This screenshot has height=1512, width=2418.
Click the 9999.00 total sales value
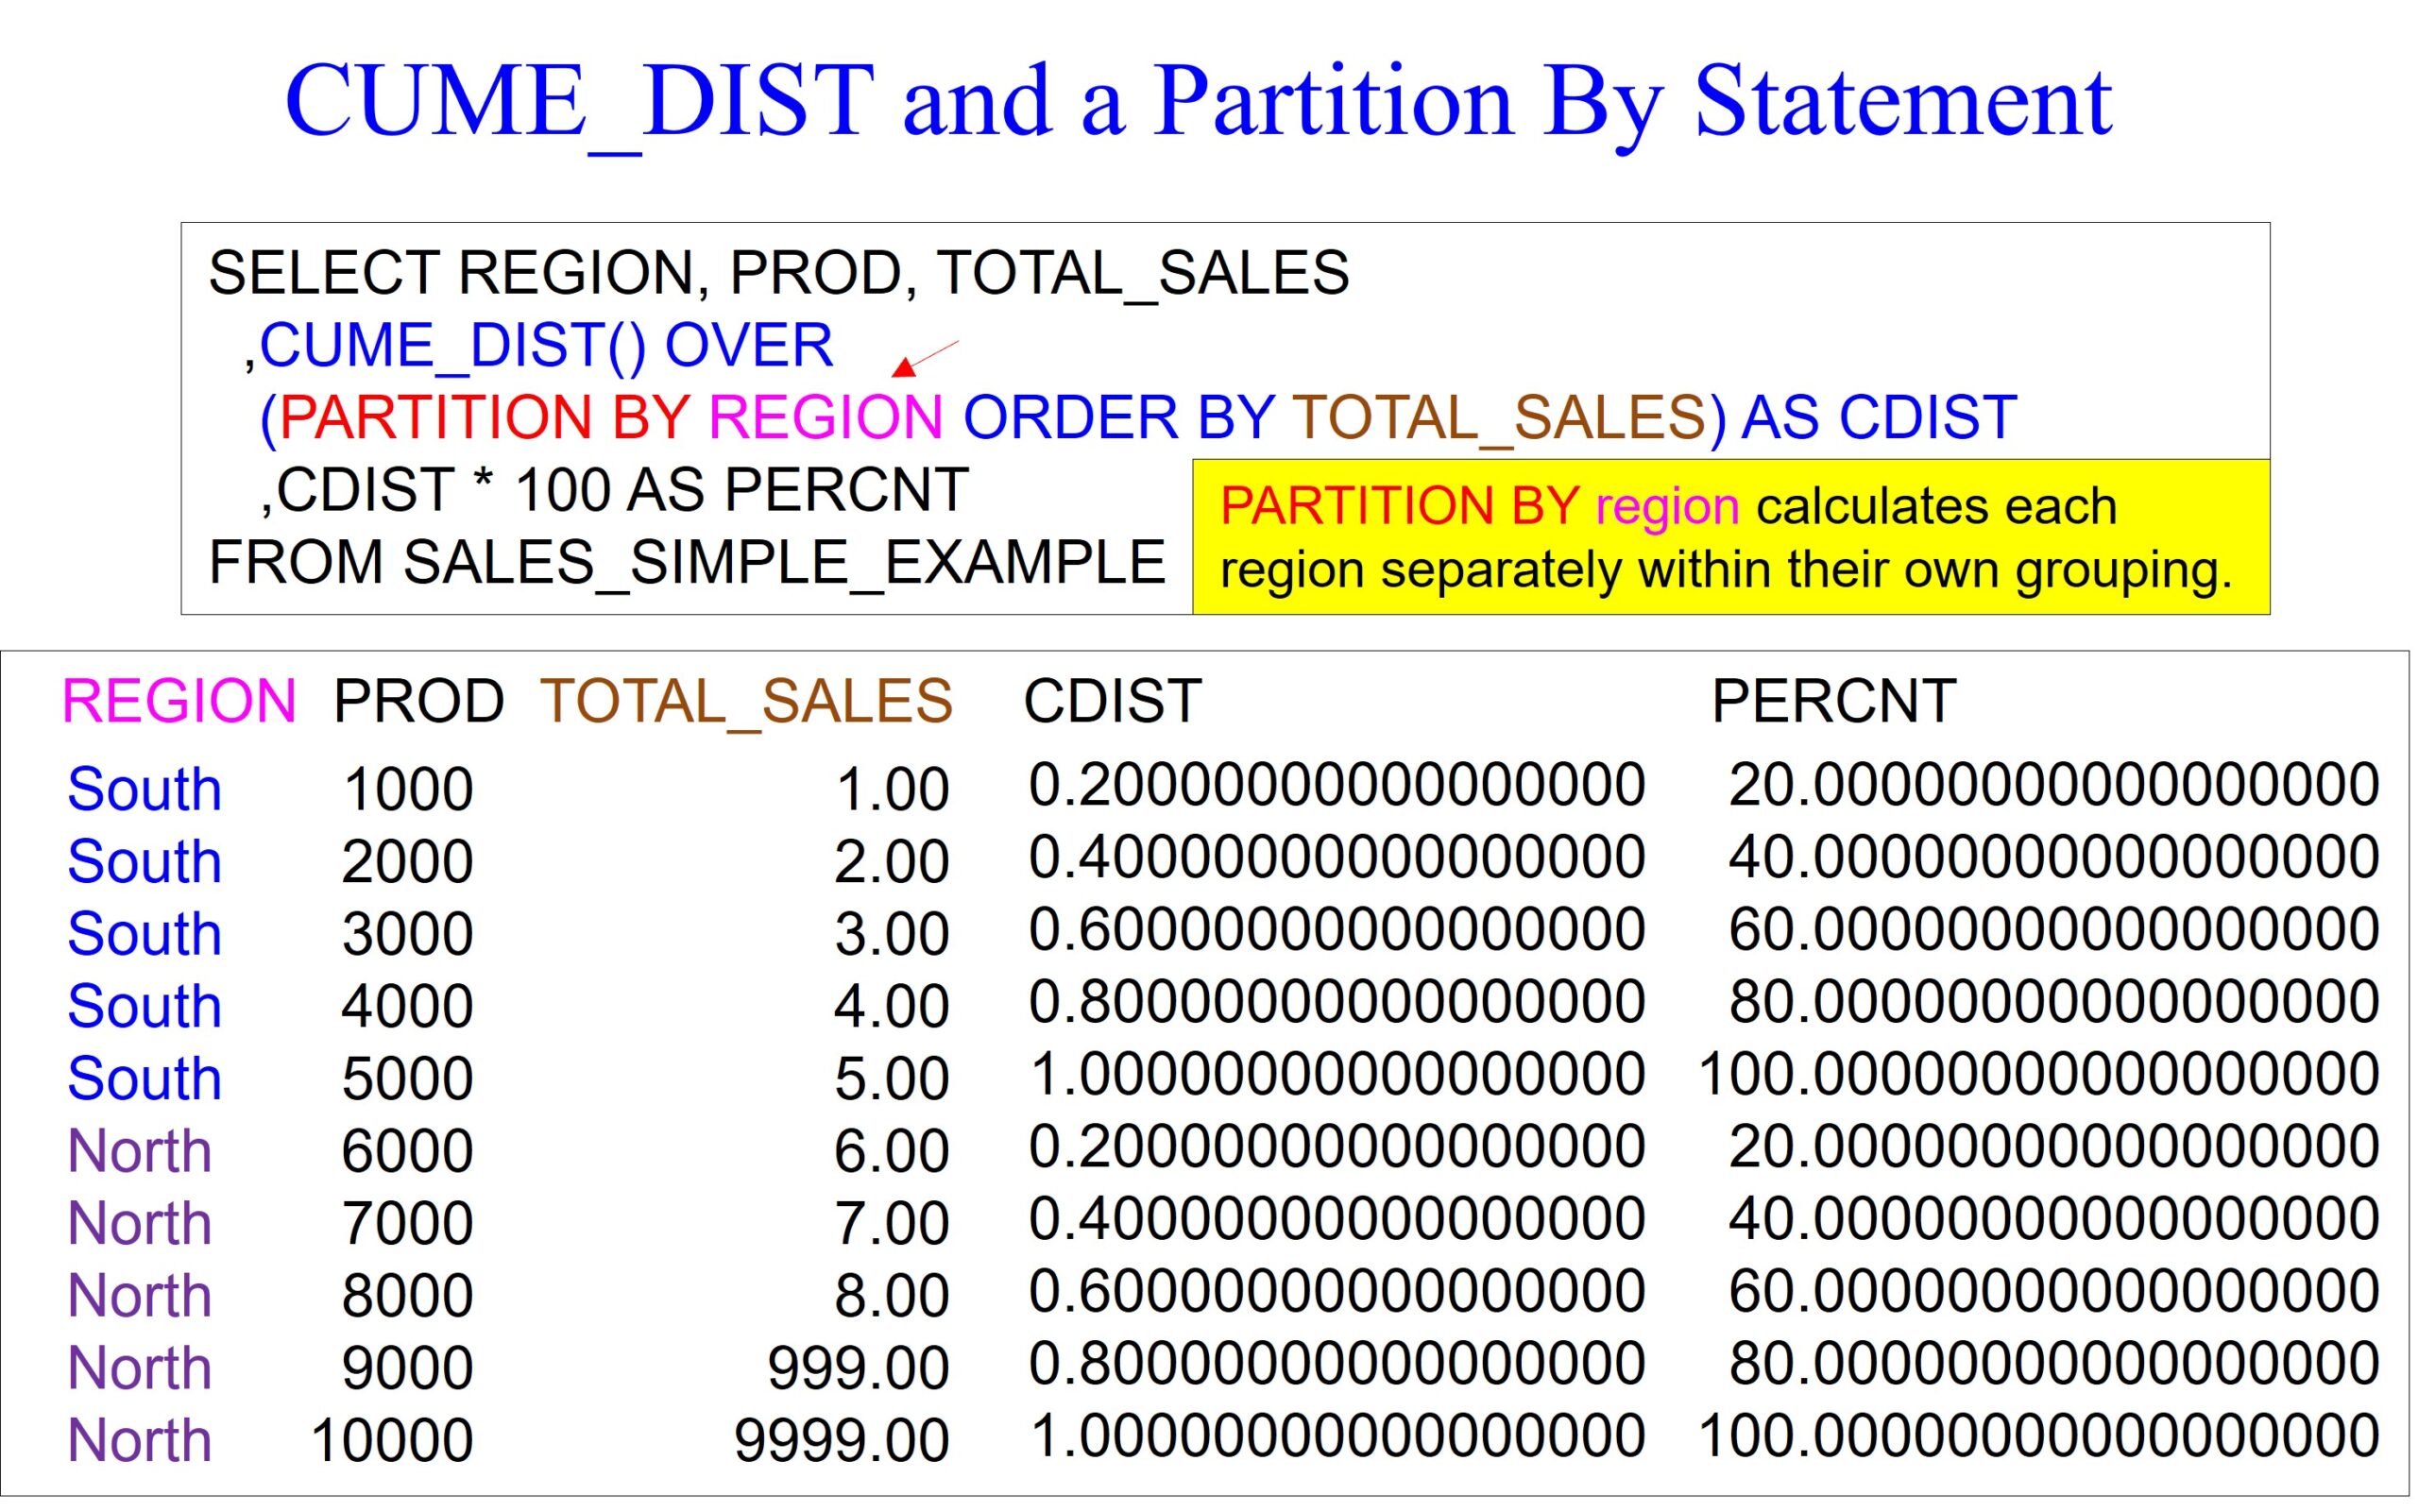[841, 1441]
